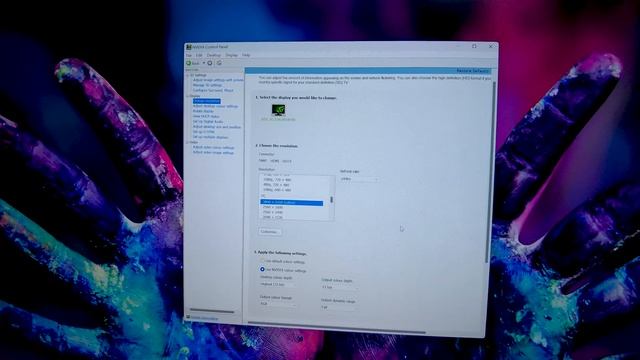Screen dimensions: 640x360
Task: Select Use NVIDIA colour settings radio
Action: click(262, 270)
